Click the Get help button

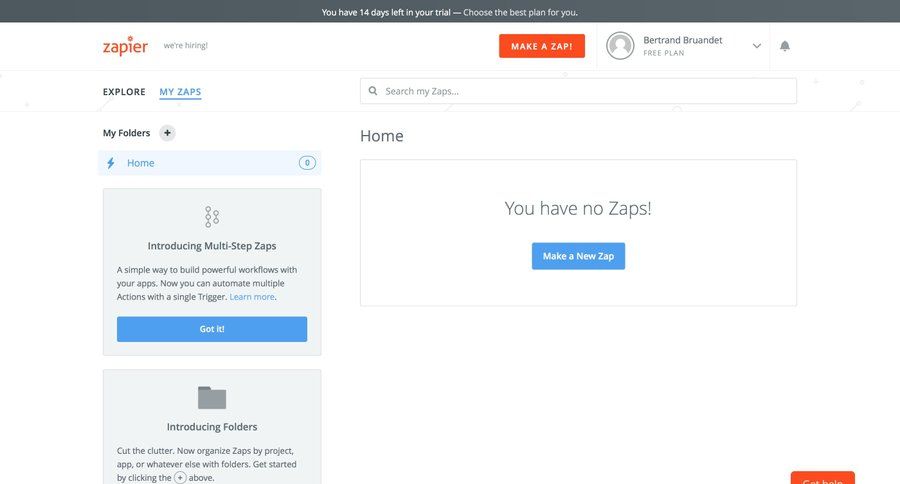pos(823,478)
